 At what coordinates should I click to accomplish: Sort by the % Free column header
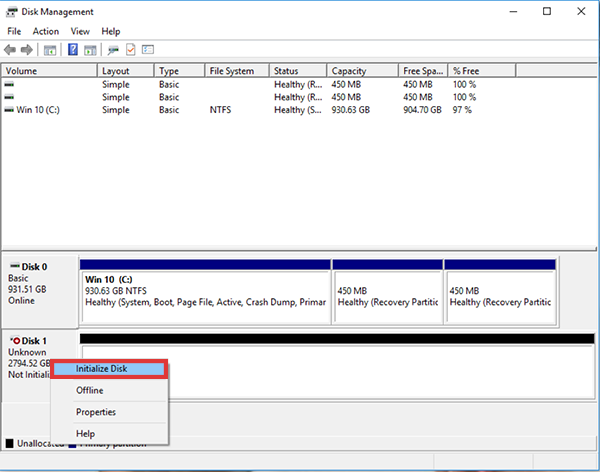482,71
